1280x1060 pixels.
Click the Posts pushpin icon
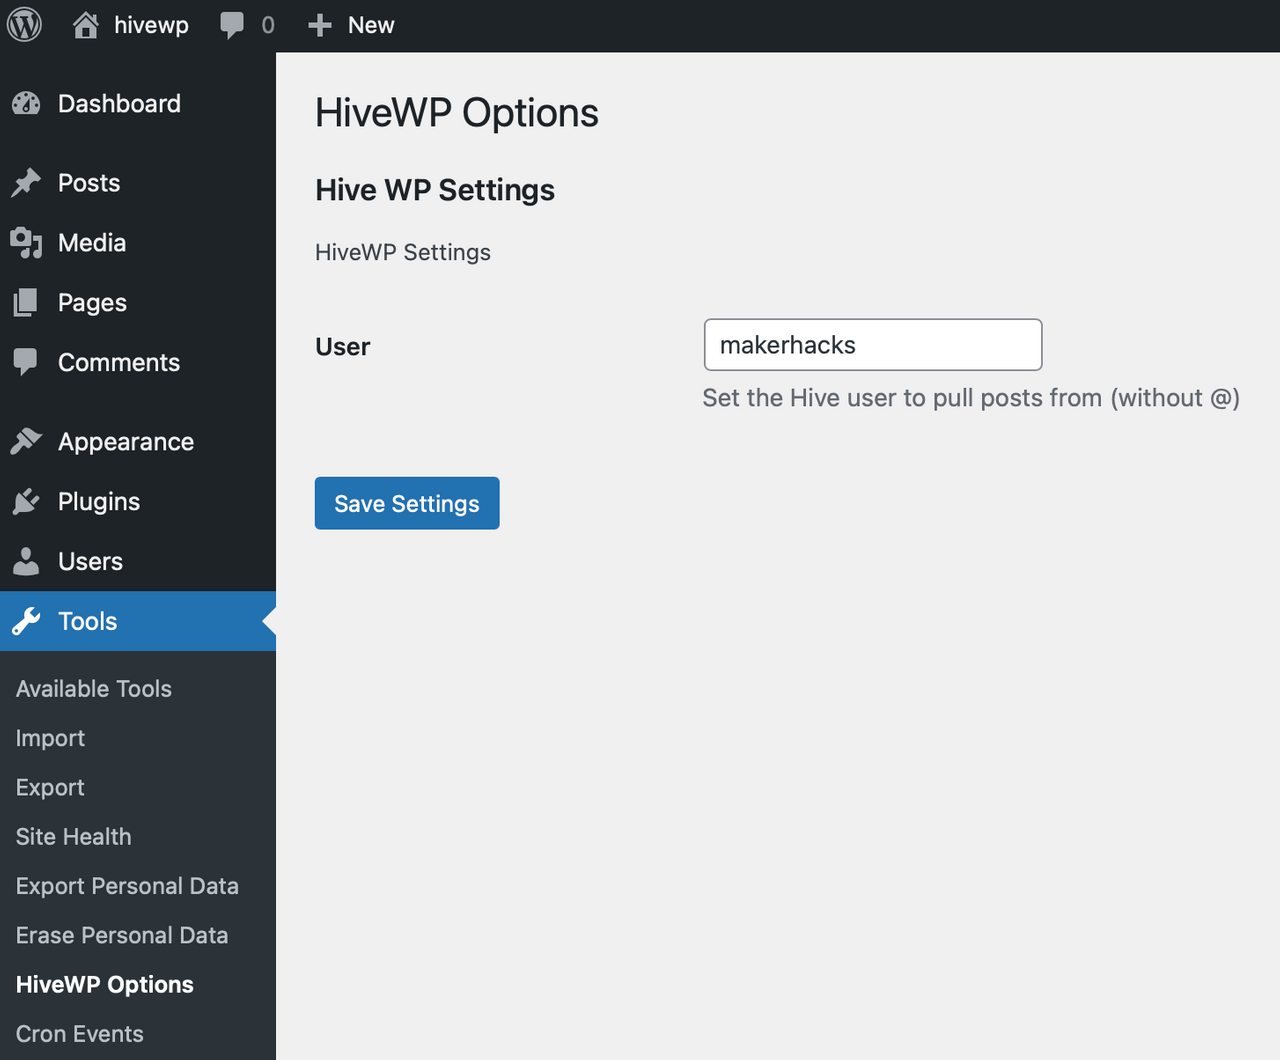26,183
